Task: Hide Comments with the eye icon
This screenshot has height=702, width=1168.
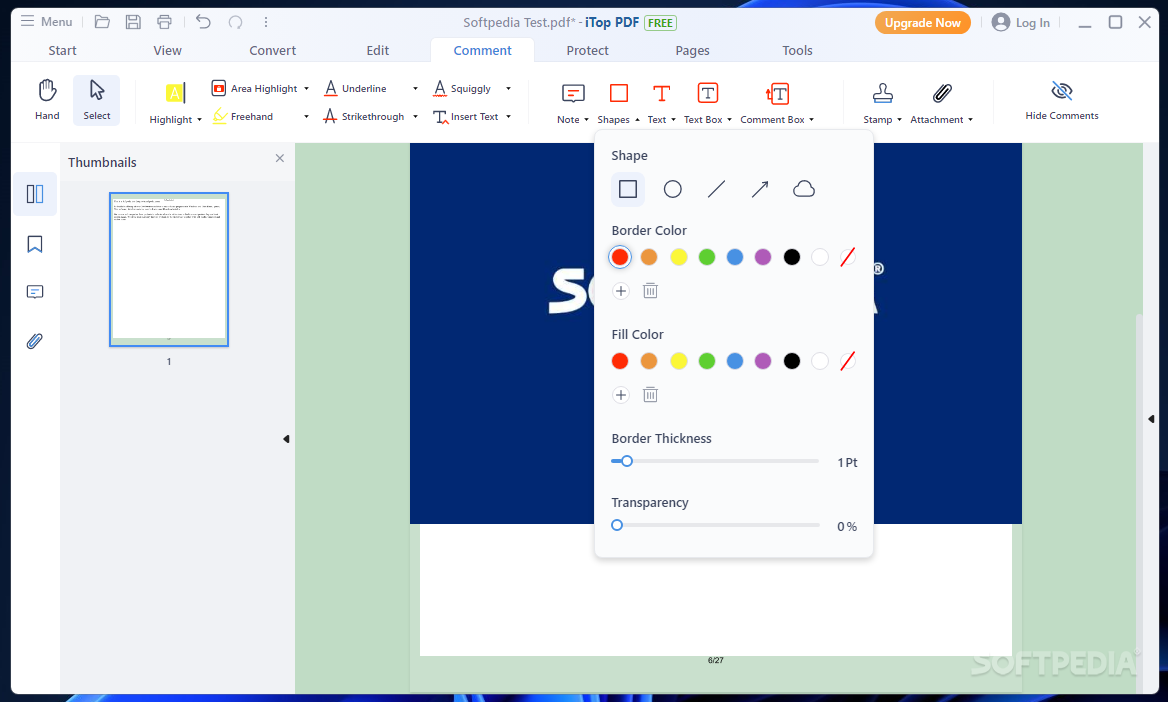Action: 1061,92
